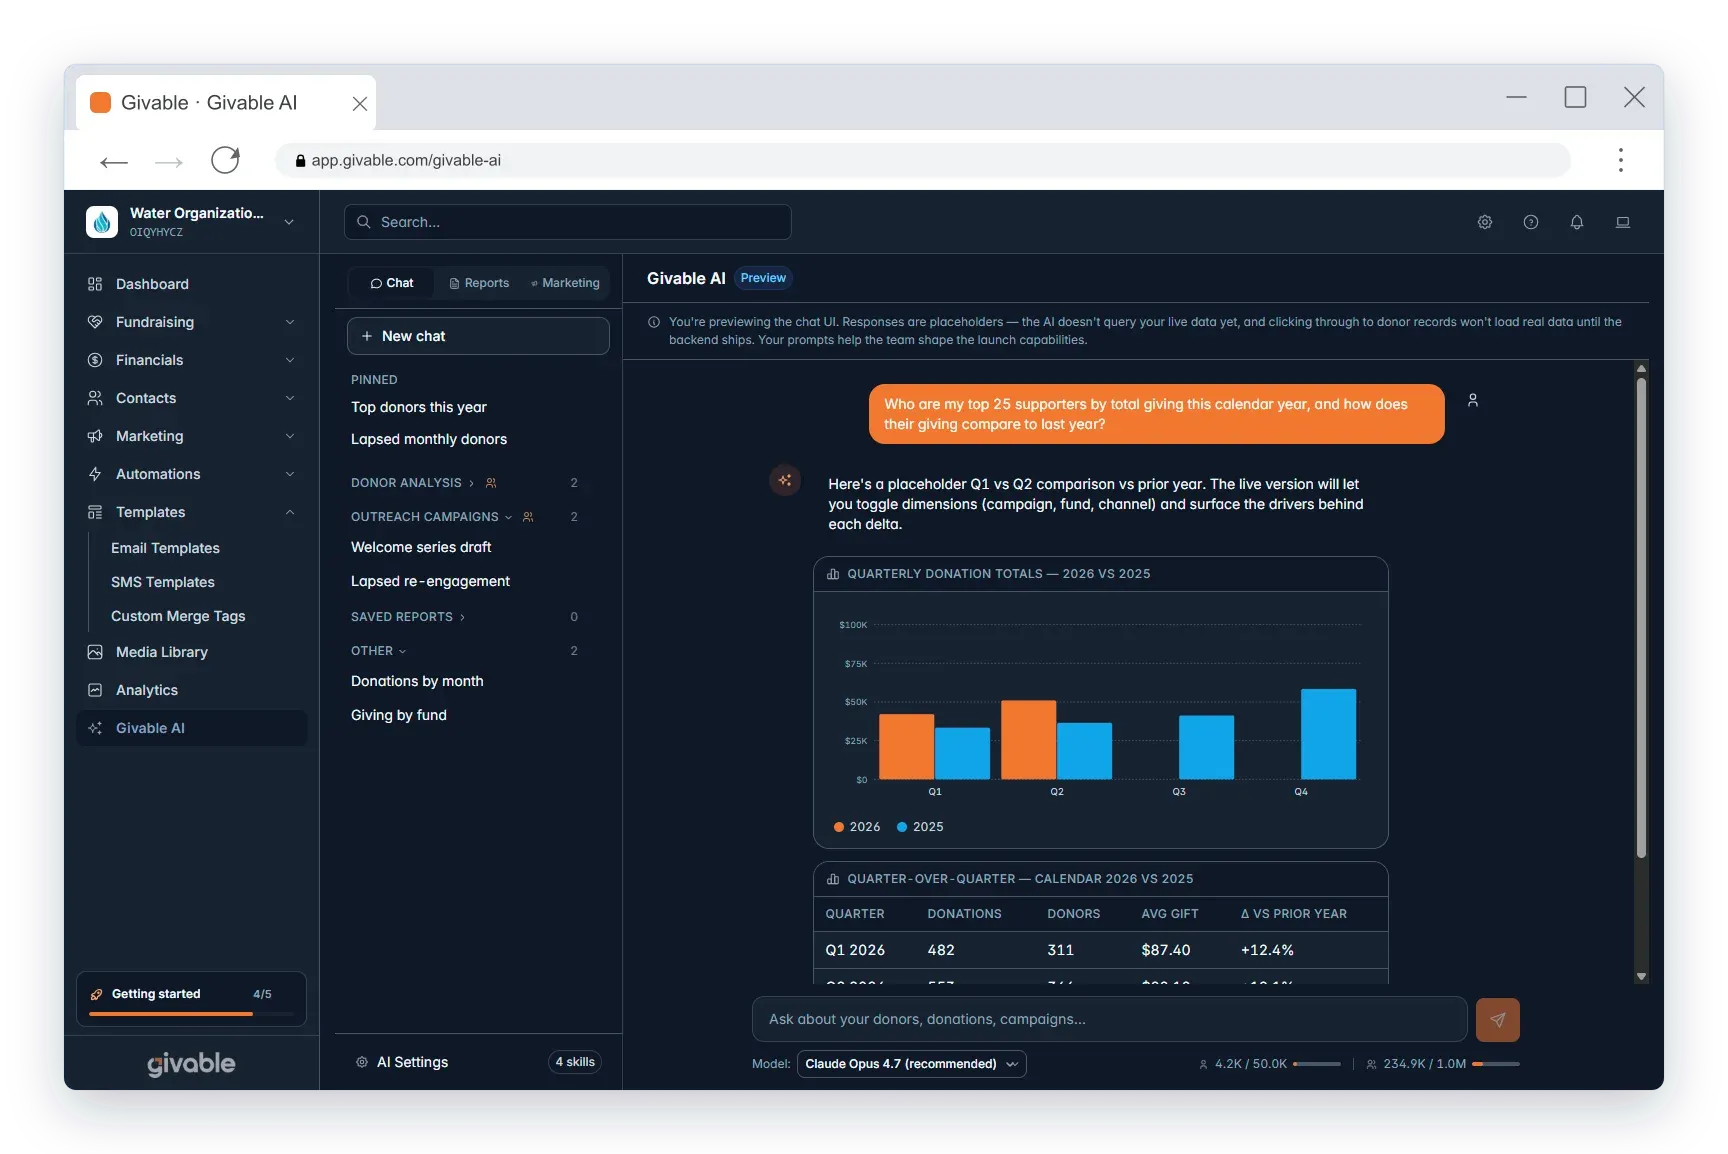The height and width of the screenshot is (1154, 1728).
Task: Toggle the 2026 legend series in chart
Action: (857, 827)
